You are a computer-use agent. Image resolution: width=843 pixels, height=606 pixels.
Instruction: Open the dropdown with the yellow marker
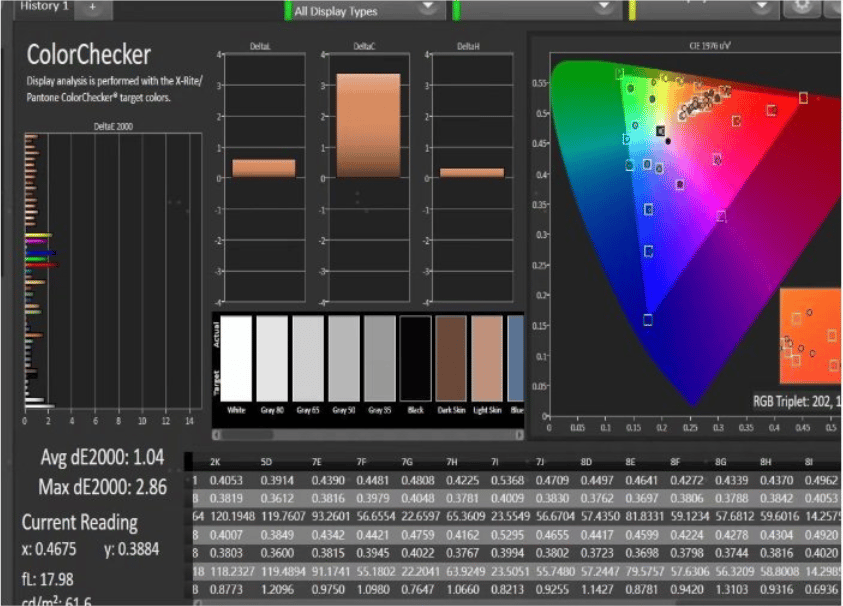(703, 10)
